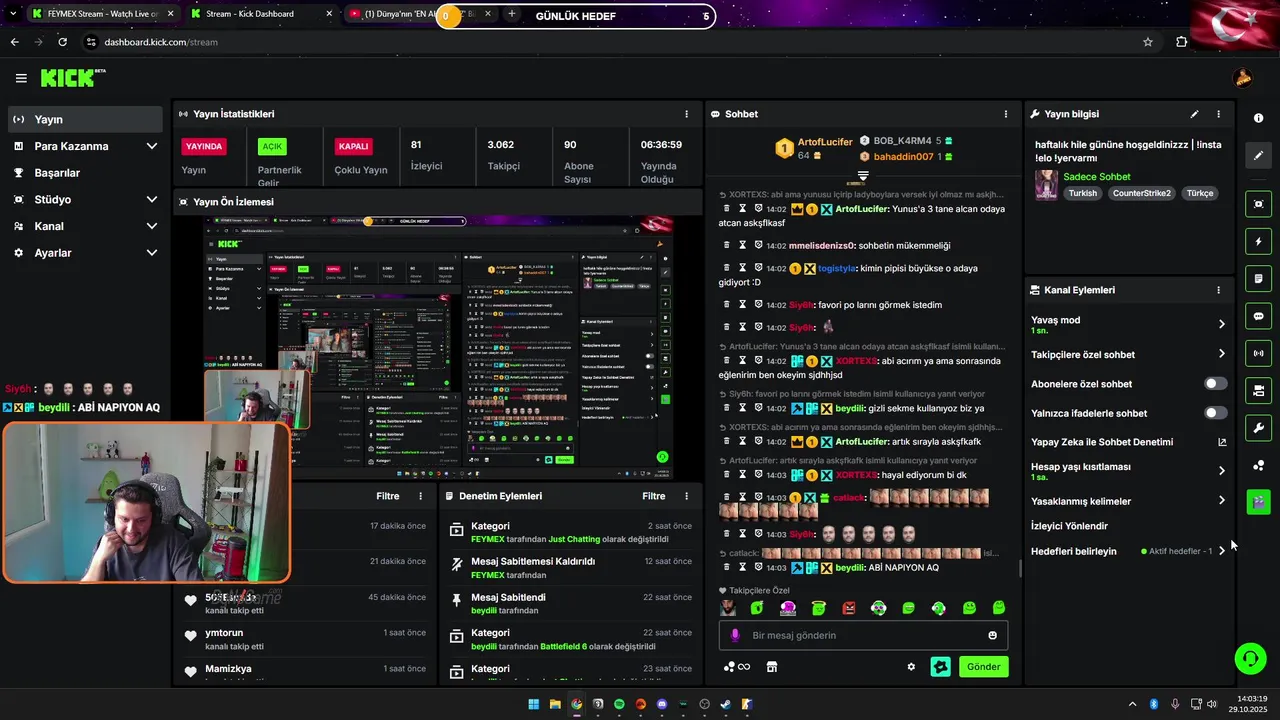The width and height of the screenshot is (1280, 720).
Task: Open the Yayın bilgisi three-dot menu
Action: pyautogui.click(x=1218, y=114)
